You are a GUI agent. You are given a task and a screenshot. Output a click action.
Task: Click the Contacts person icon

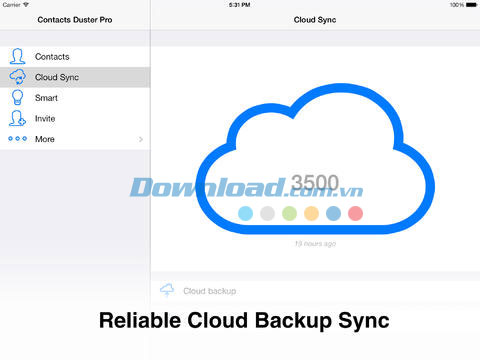pyautogui.click(x=17, y=56)
